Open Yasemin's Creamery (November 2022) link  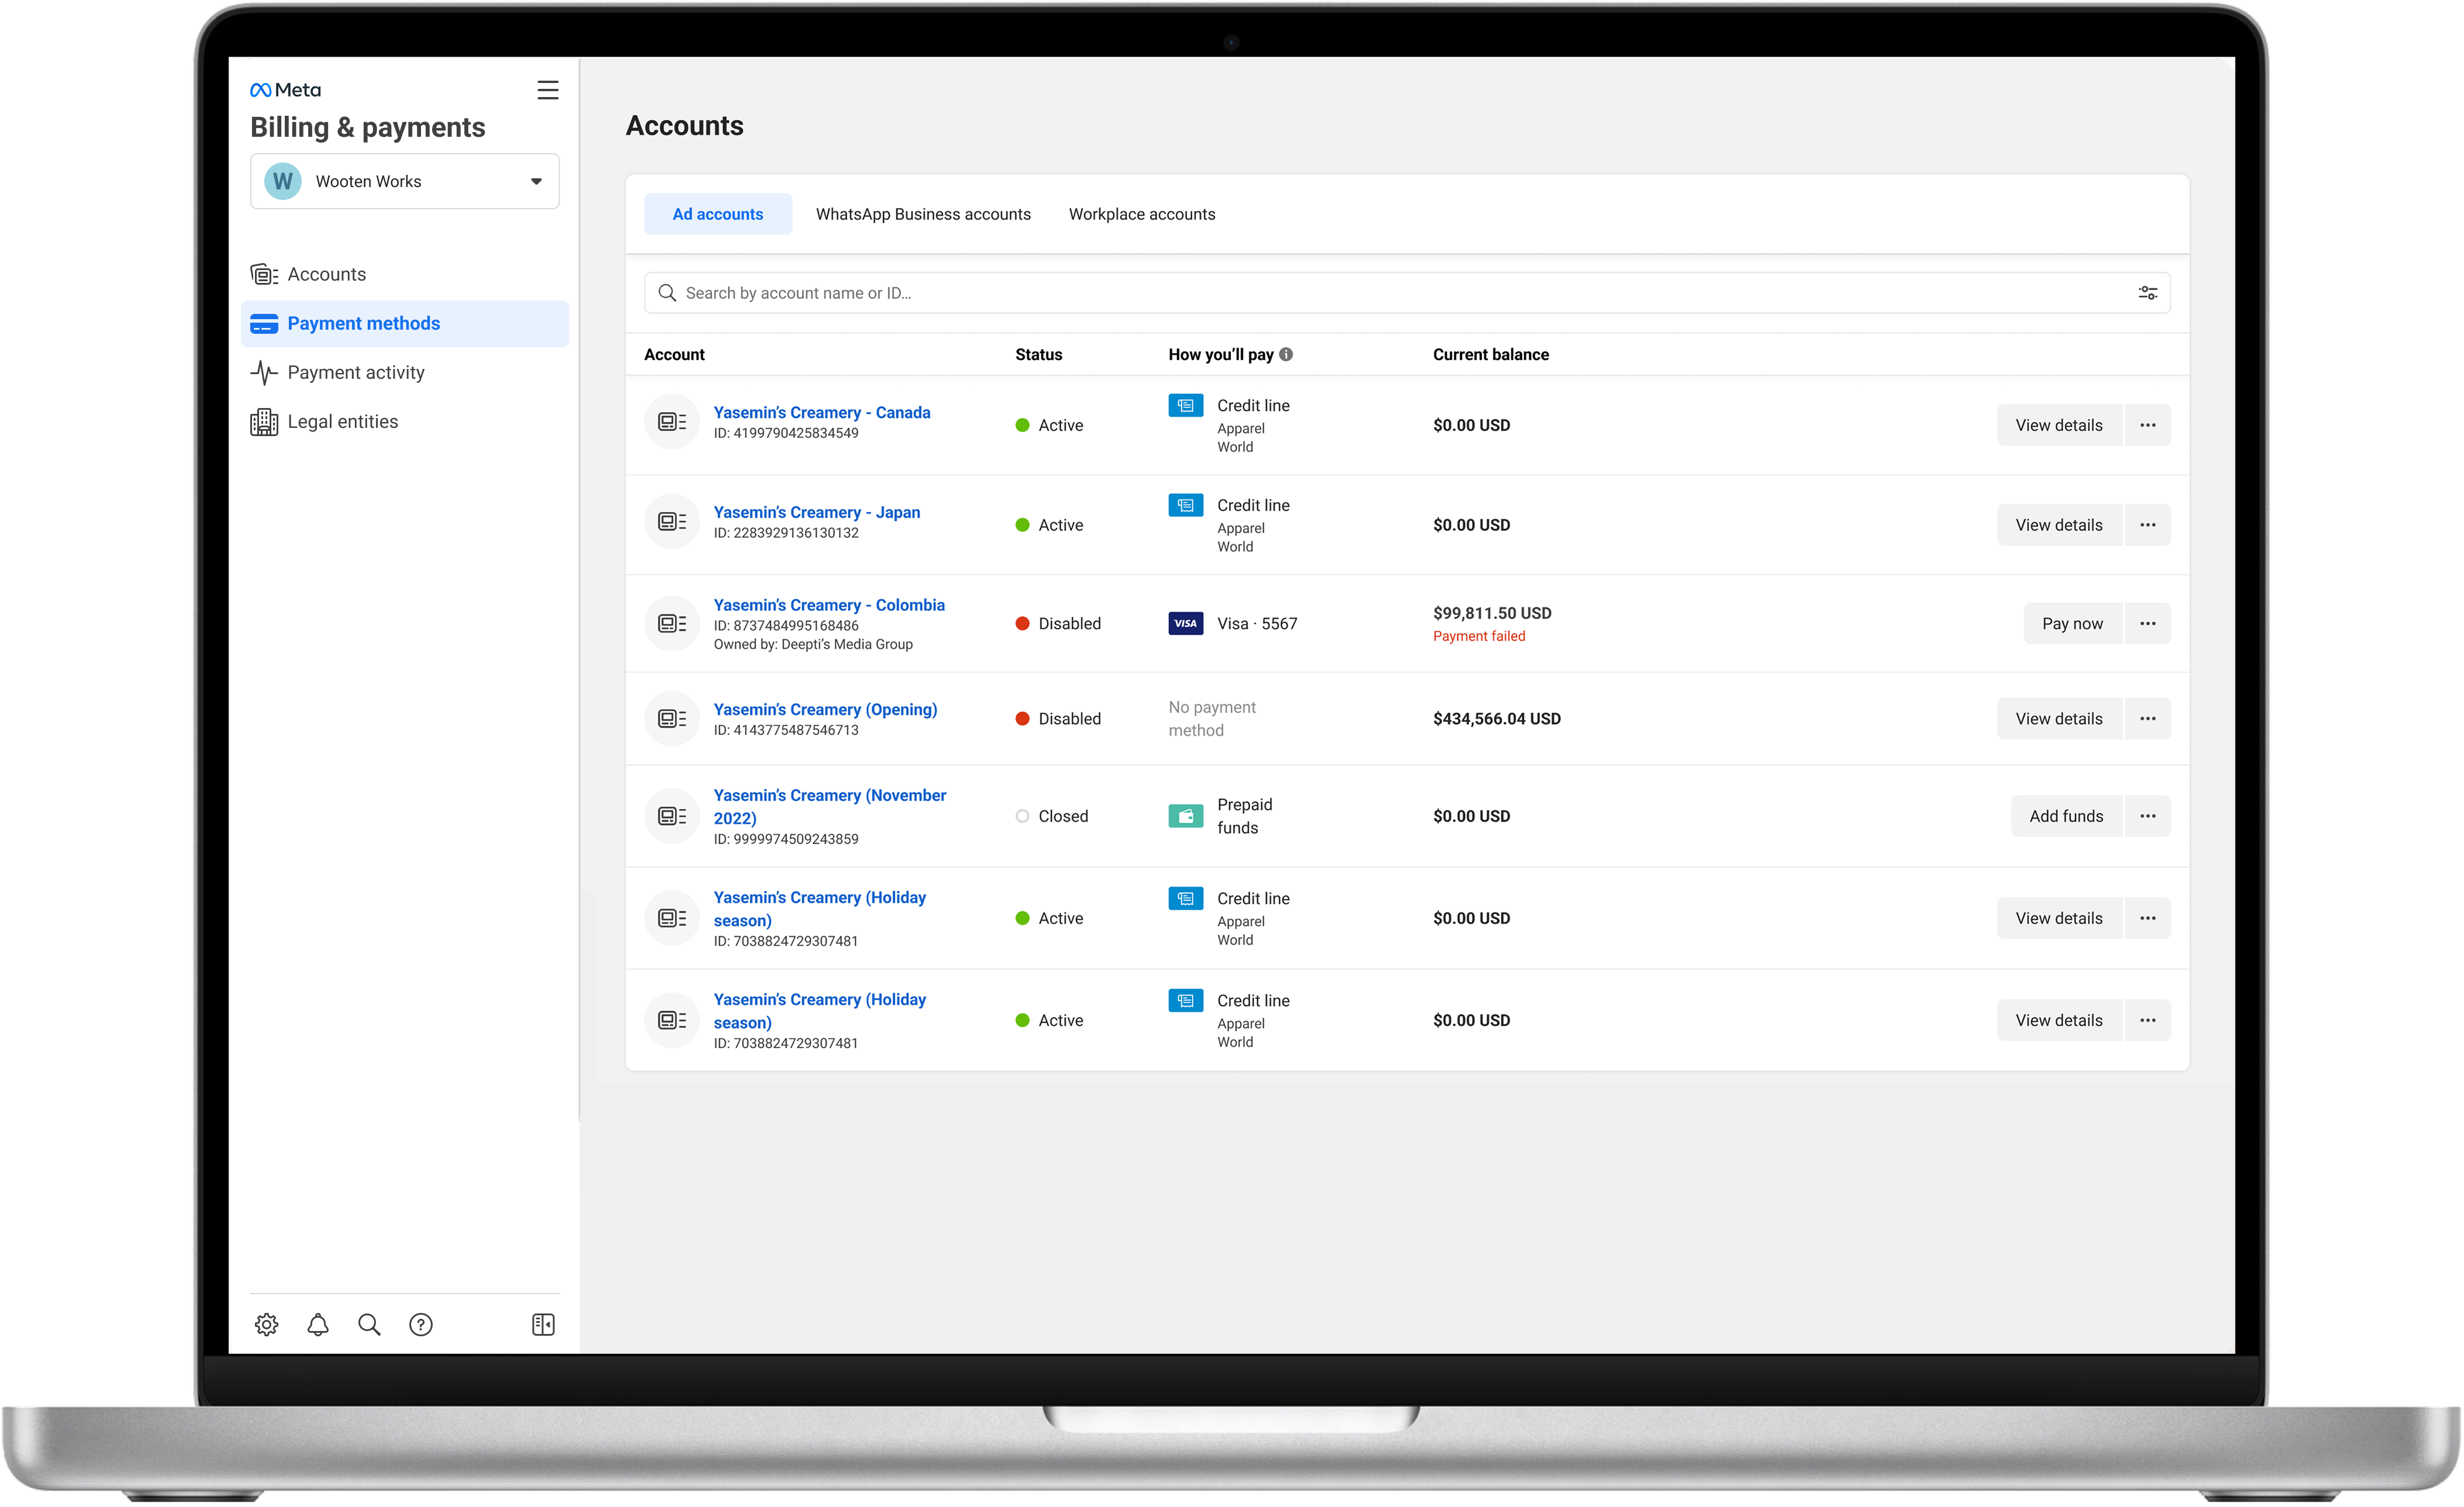pyautogui.click(x=829, y=806)
